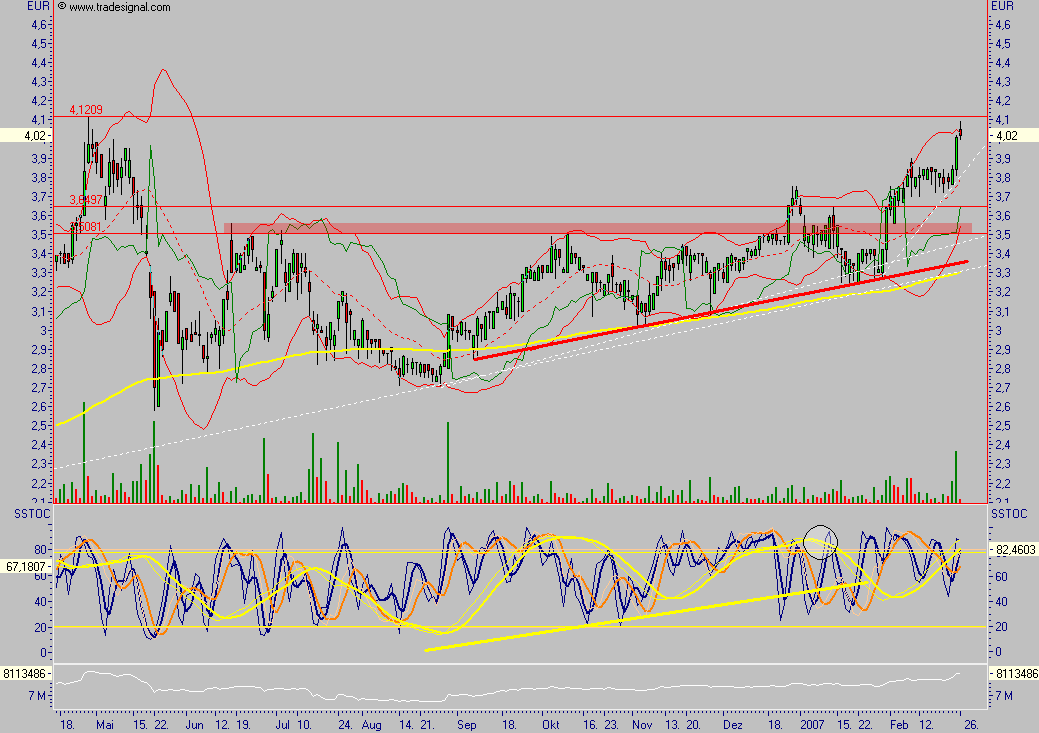Select the 3,5081 horizontal line label
The height and width of the screenshot is (733, 1039).
coord(86,227)
